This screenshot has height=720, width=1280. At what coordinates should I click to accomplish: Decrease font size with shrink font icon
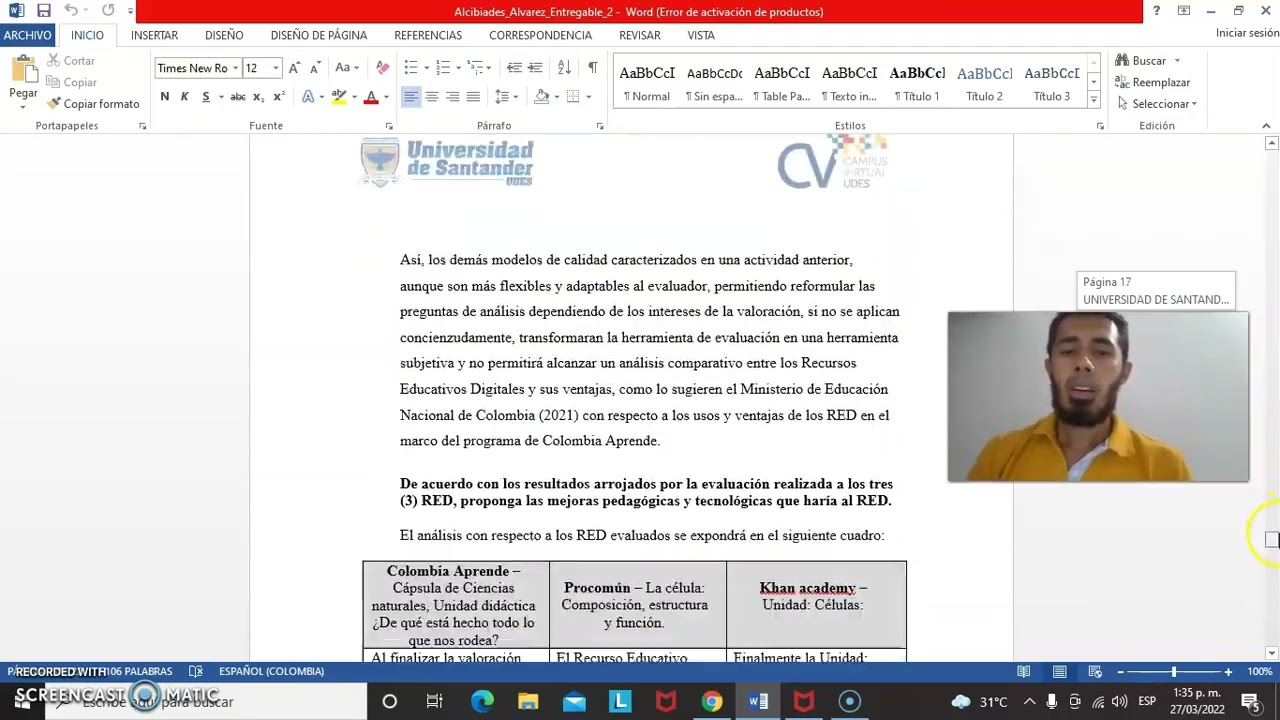315,68
